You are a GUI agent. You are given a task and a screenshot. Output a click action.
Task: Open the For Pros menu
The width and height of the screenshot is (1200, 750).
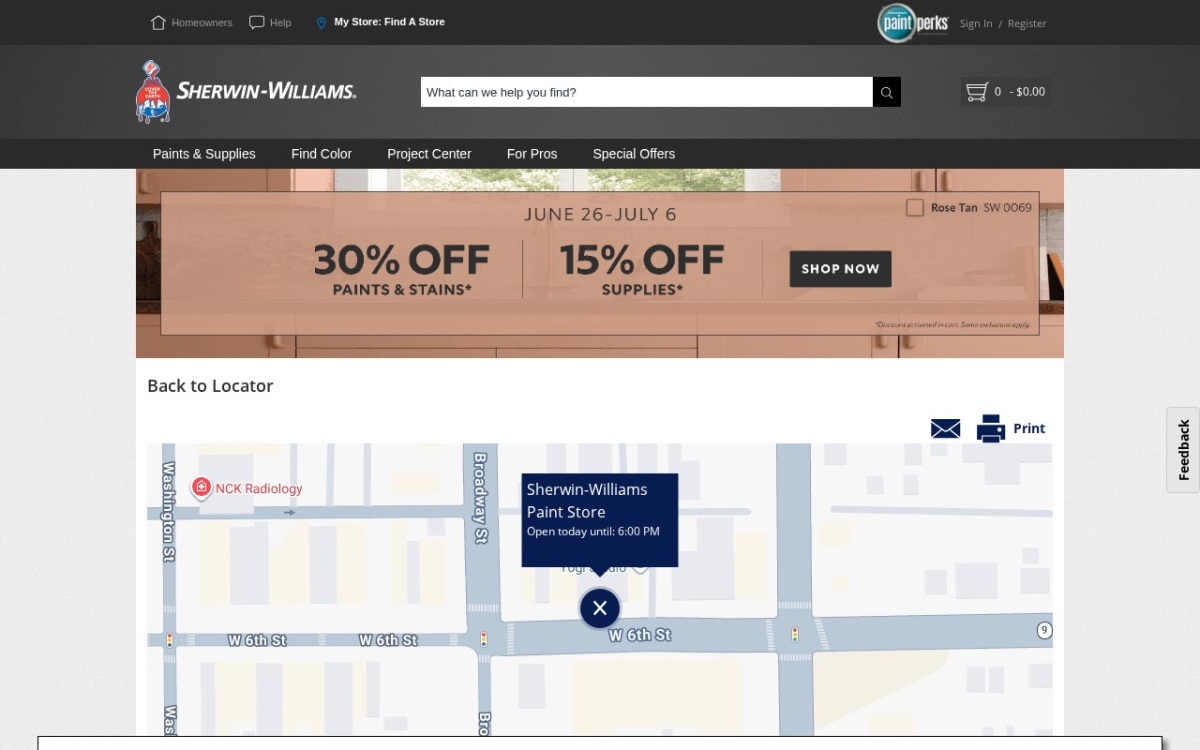pos(532,154)
